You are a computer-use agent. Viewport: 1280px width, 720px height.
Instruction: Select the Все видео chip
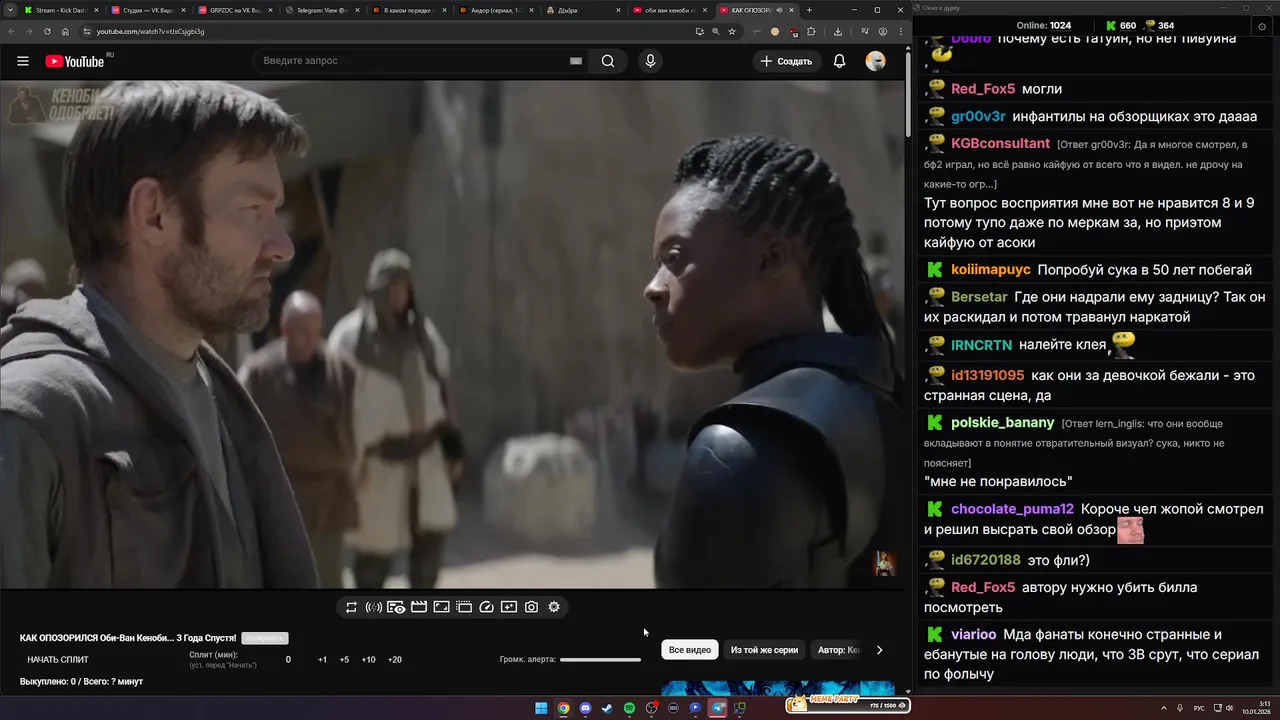pos(690,650)
